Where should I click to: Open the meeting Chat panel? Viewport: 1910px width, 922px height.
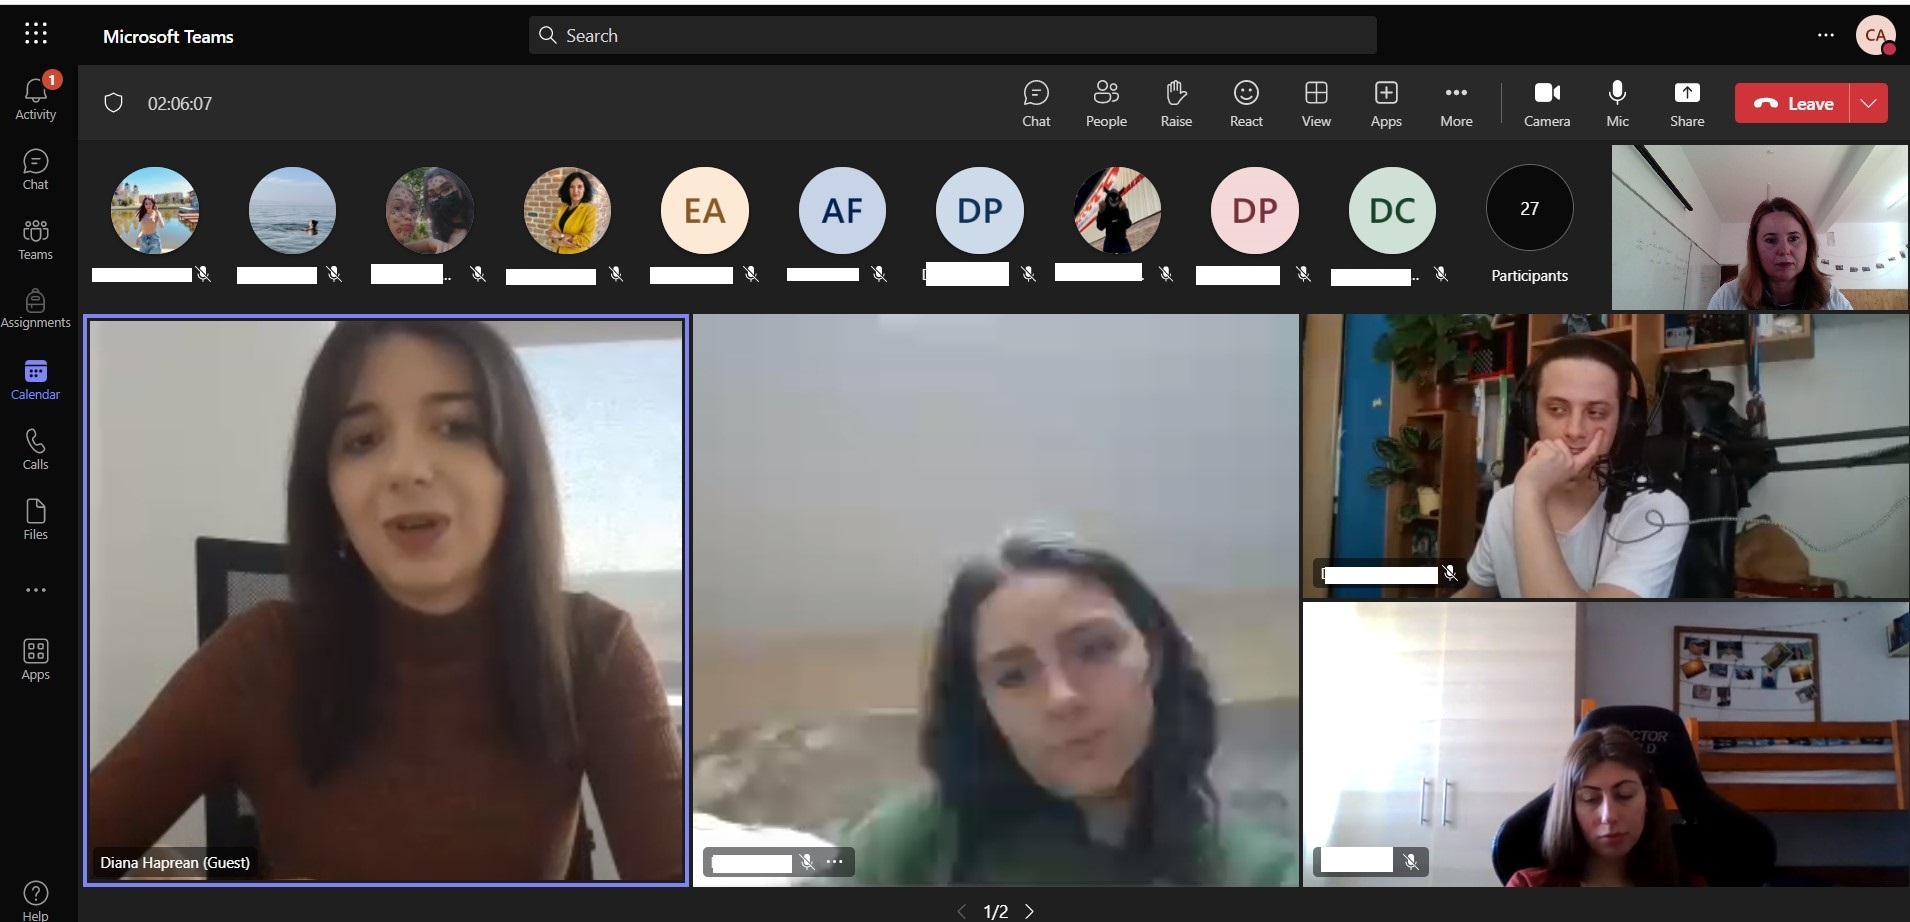coord(1035,104)
